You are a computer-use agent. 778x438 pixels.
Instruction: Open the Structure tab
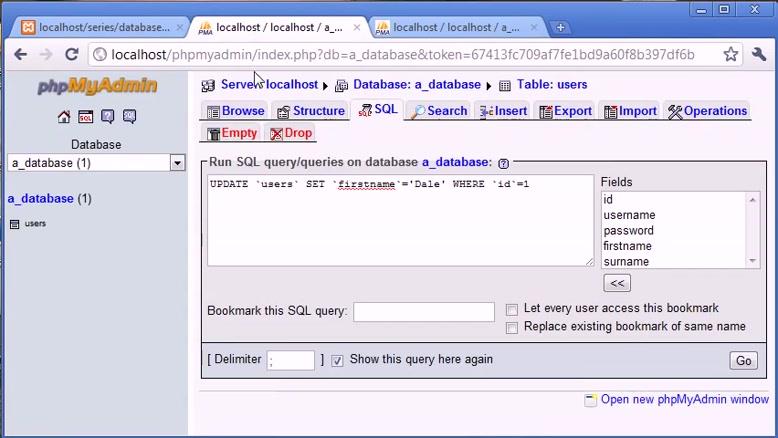[x=311, y=111]
